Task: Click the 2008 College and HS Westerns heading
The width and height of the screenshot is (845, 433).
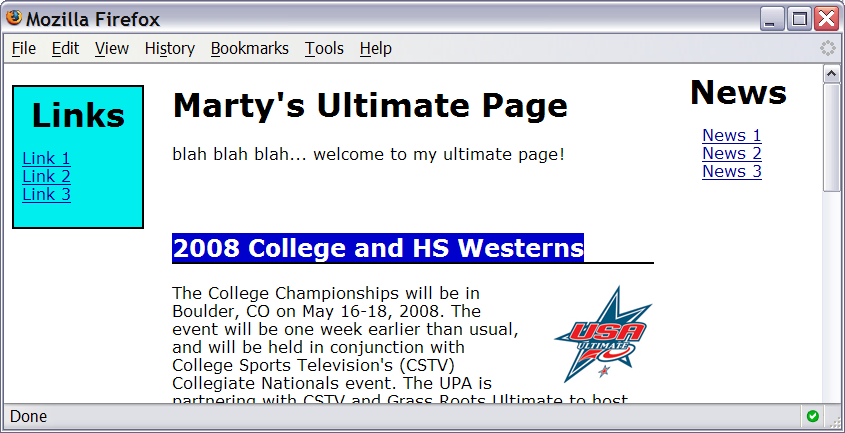Action: (378, 248)
